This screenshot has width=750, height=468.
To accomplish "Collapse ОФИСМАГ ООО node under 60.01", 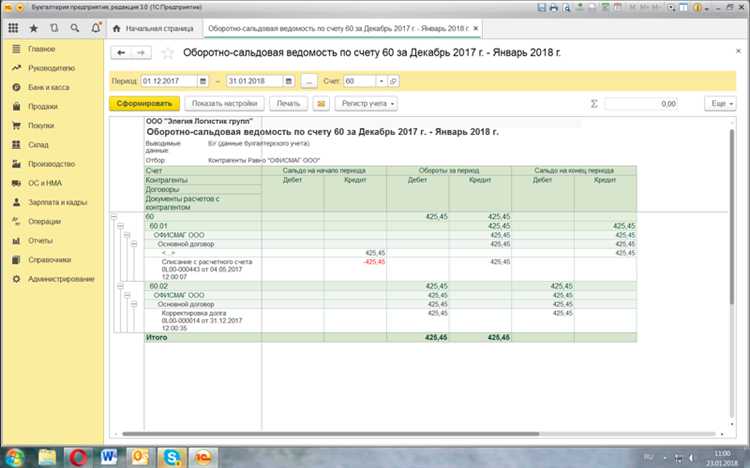I will click(x=127, y=235).
